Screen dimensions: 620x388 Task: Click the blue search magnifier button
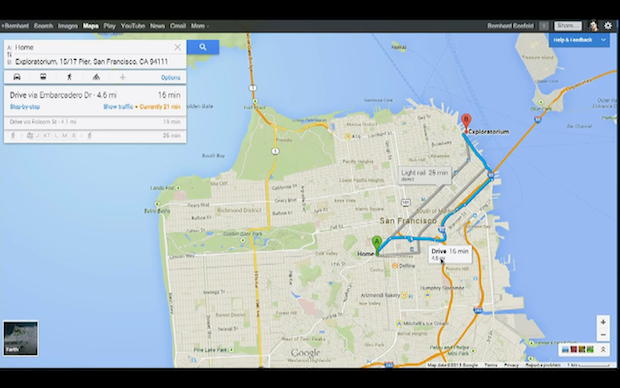click(203, 47)
